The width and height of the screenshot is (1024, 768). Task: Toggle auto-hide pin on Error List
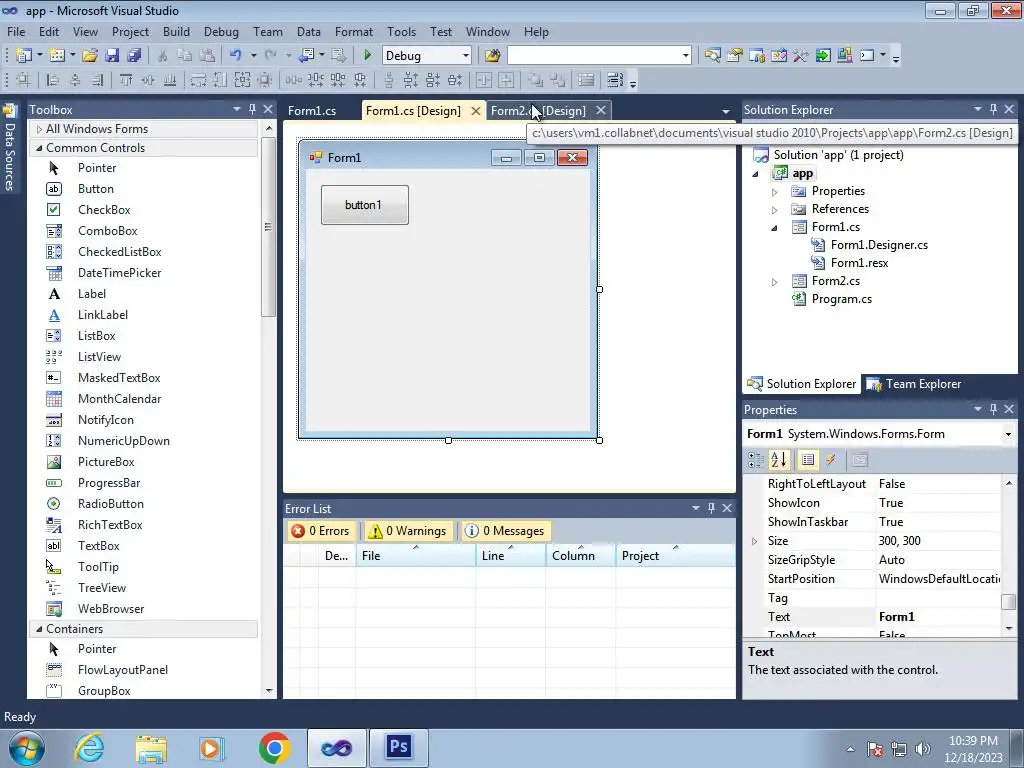(711, 508)
